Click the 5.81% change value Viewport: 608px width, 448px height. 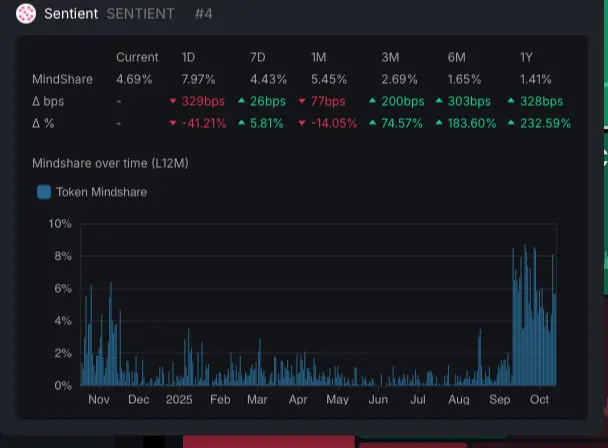coord(267,124)
